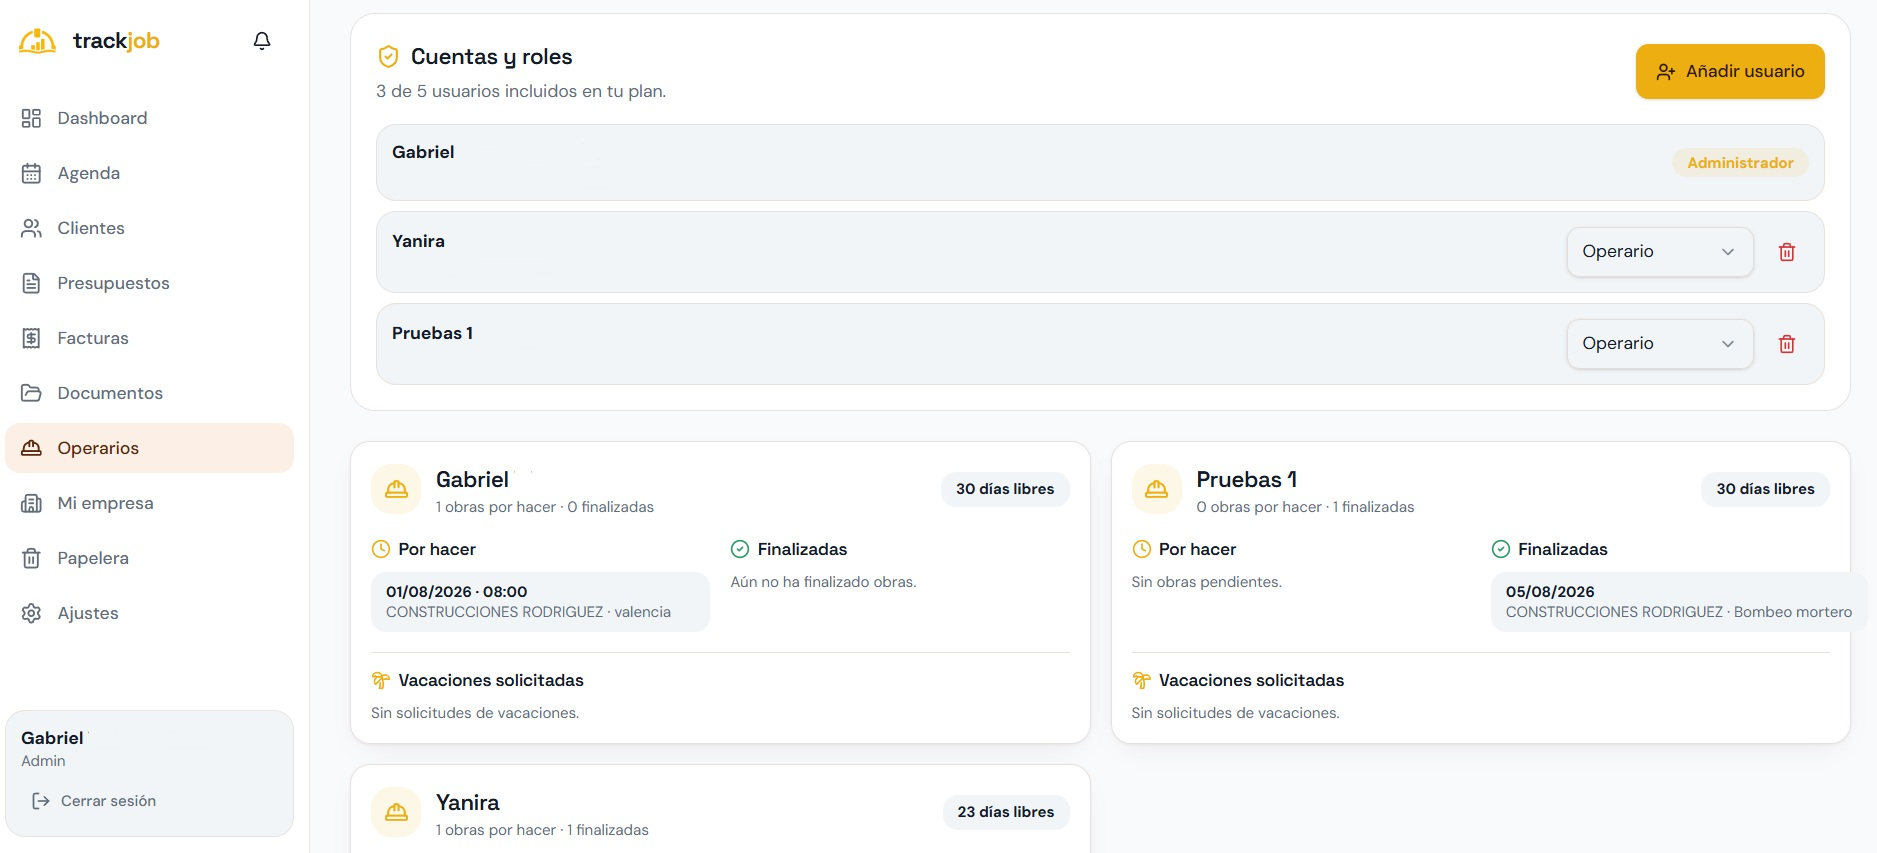Open the 01/08/2026 08:00 valencia job entry
Viewport: 1877px width, 853px height.
tap(540, 602)
